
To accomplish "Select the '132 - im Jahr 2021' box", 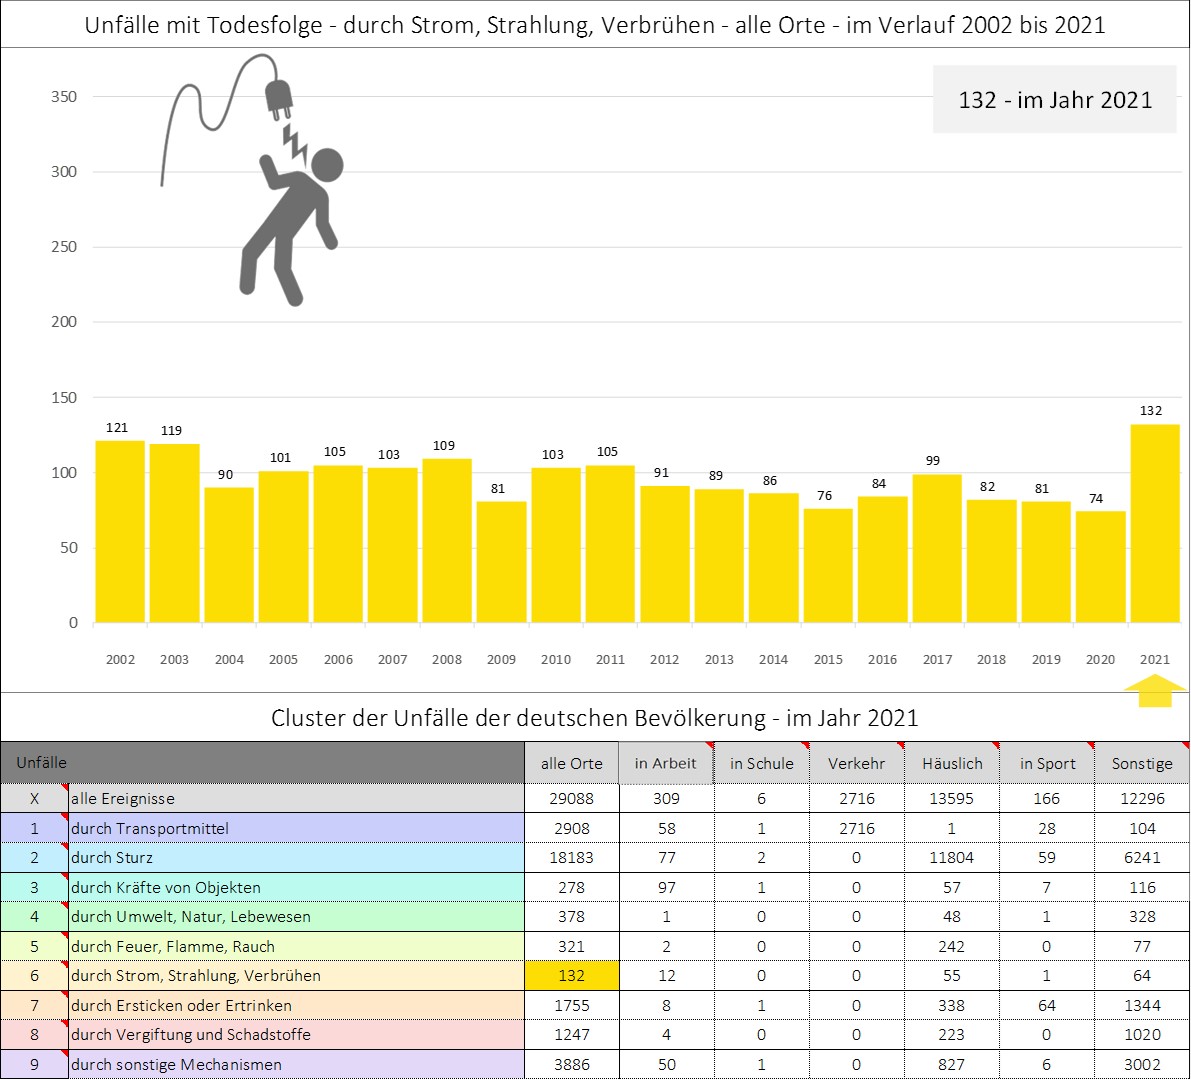I will [1054, 100].
